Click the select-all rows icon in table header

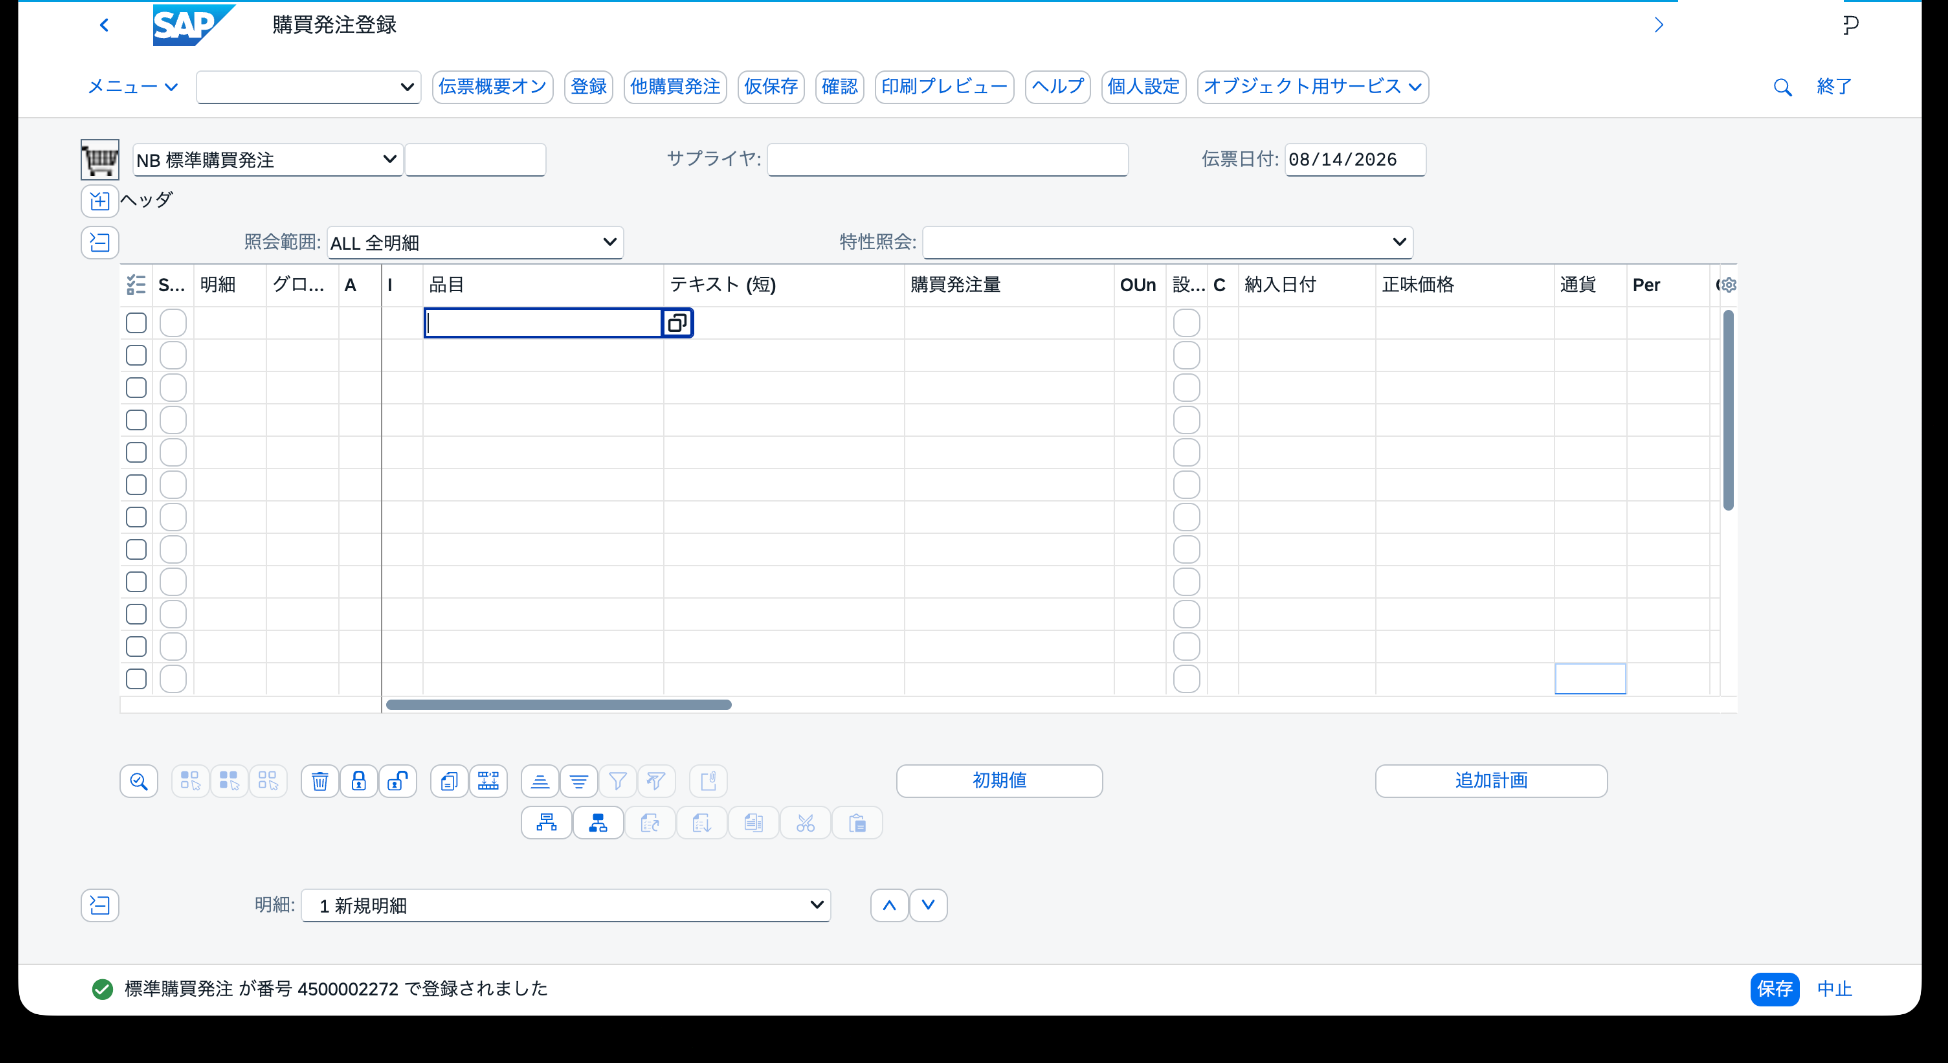pyautogui.click(x=136, y=285)
